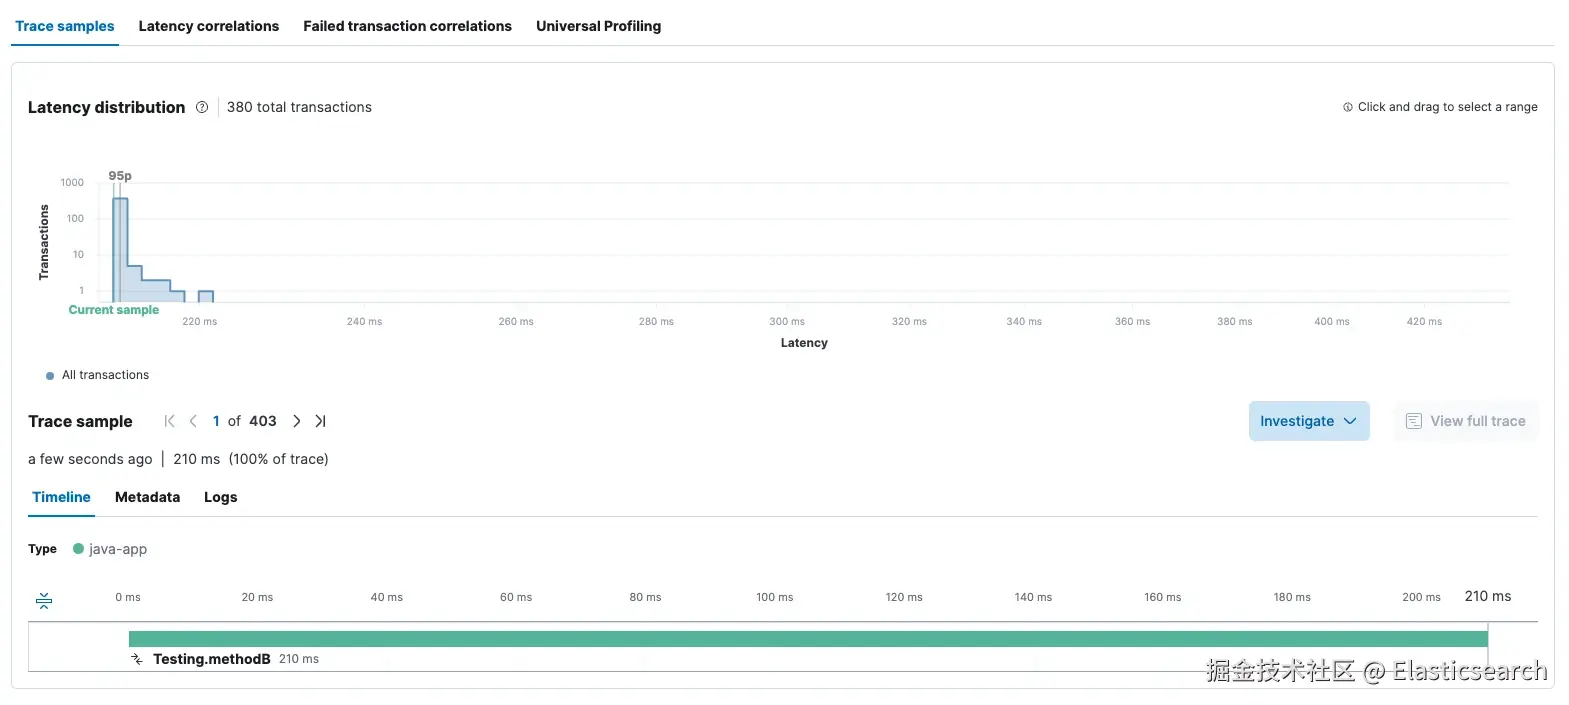Go to next trace sample

click(296, 421)
